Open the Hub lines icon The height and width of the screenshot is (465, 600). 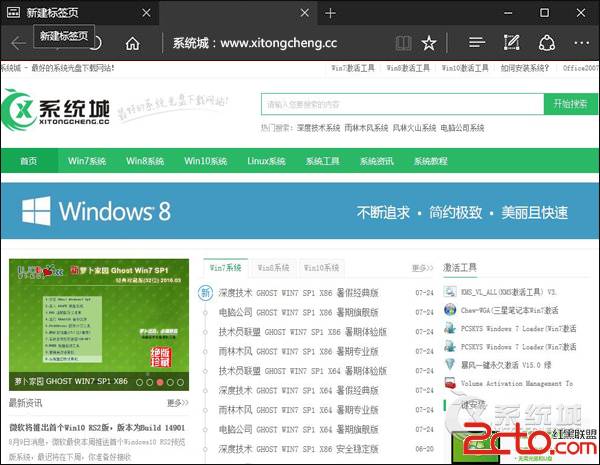[x=477, y=42]
